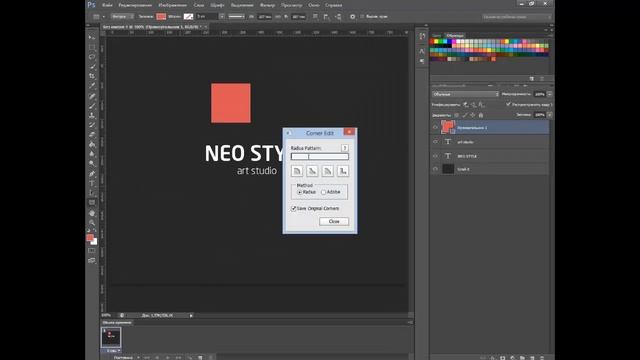Toggle align edges checkbox in options bar
Image resolution: width=640 pixels, height=360 pixels.
point(362,17)
